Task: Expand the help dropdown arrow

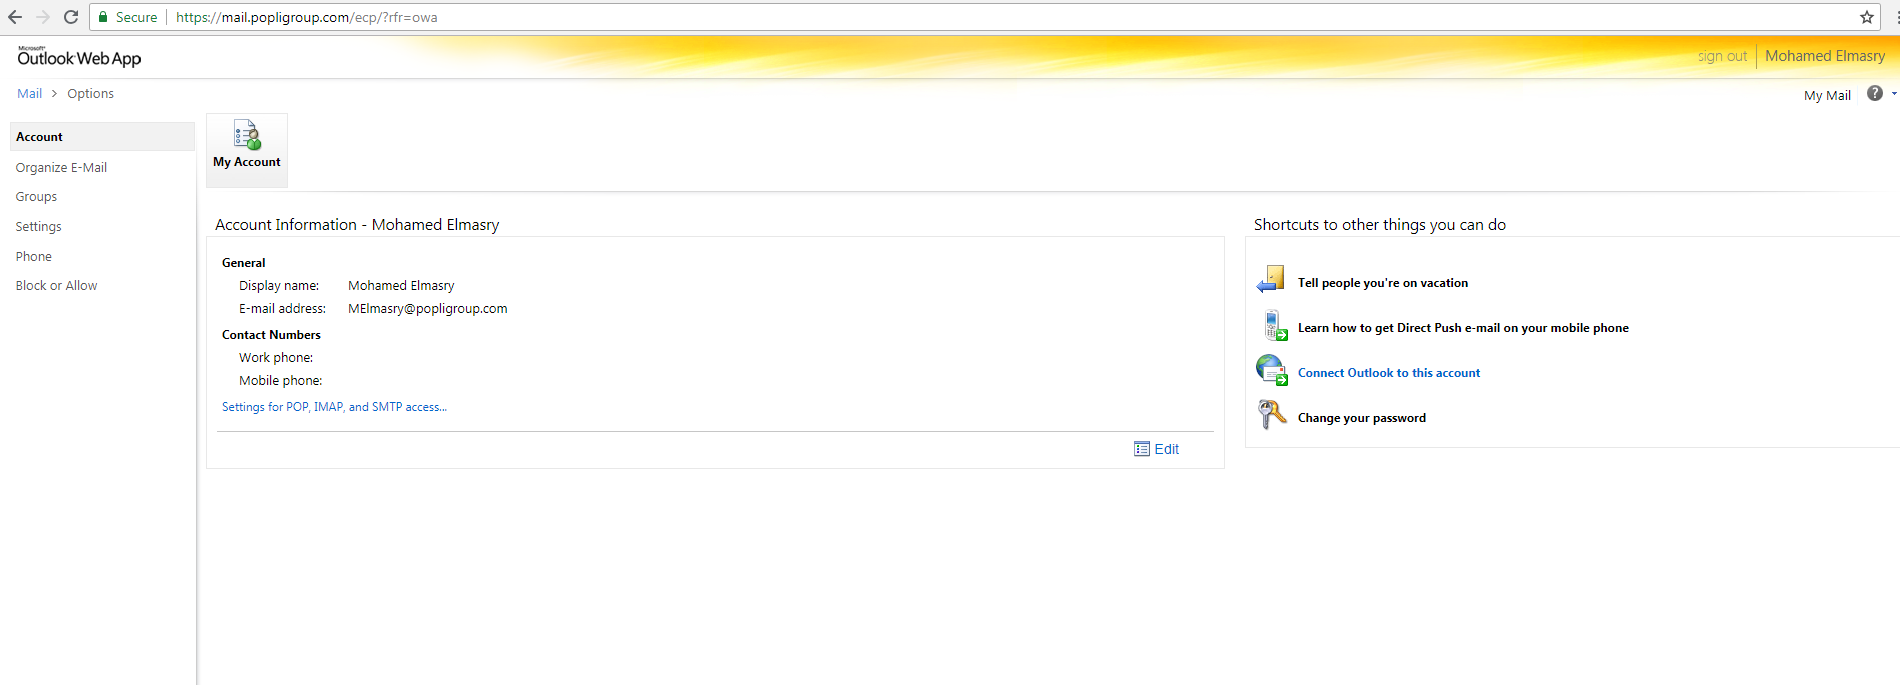Action: tap(1893, 94)
